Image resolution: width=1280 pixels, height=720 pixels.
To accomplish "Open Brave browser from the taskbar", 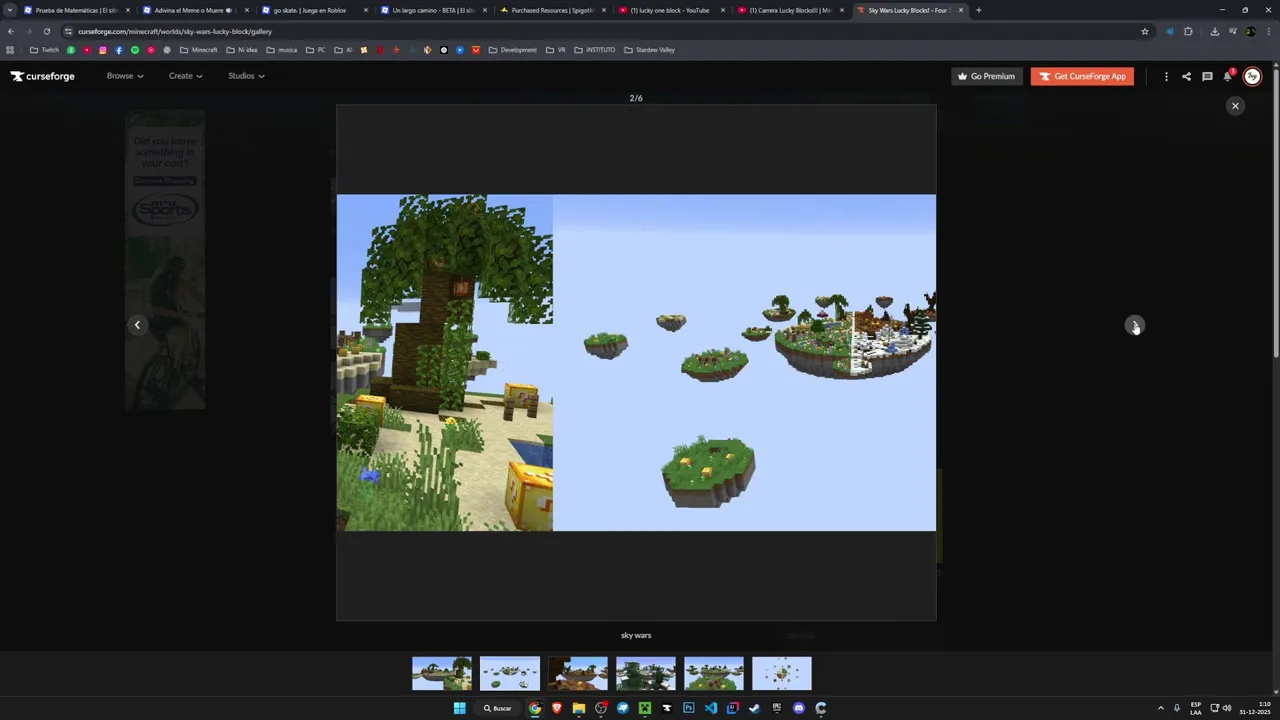I will click(x=557, y=708).
